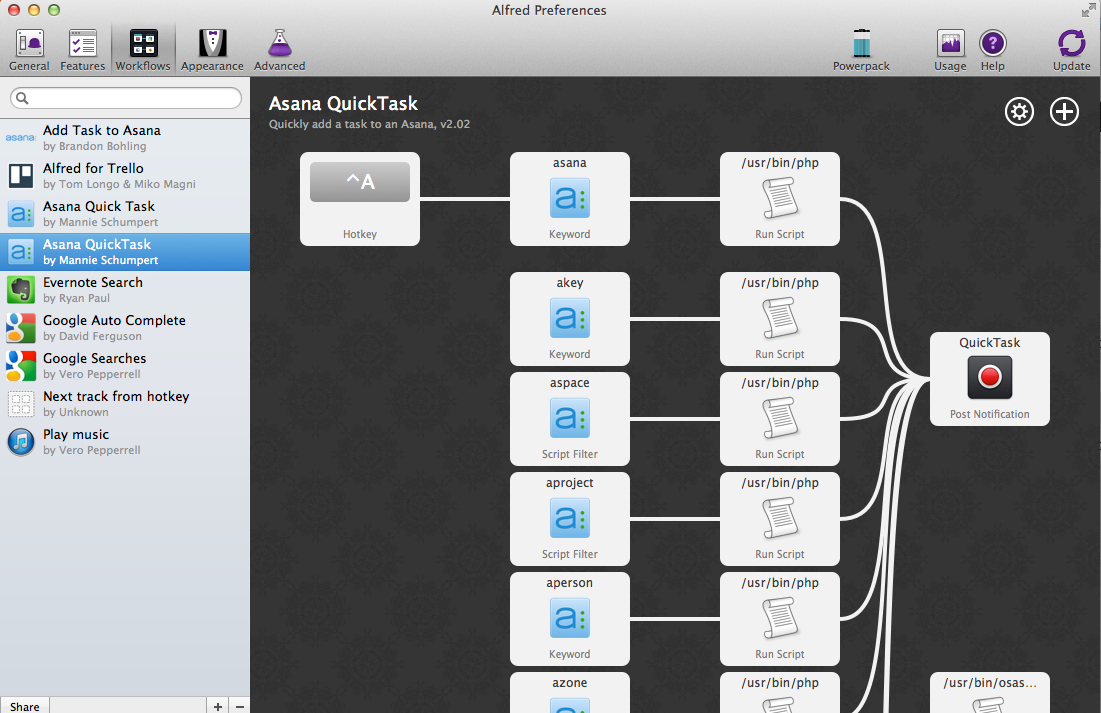Click Run Script node connected to asana
The height and width of the screenshot is (713, 1101).
[x=779, y=199]
